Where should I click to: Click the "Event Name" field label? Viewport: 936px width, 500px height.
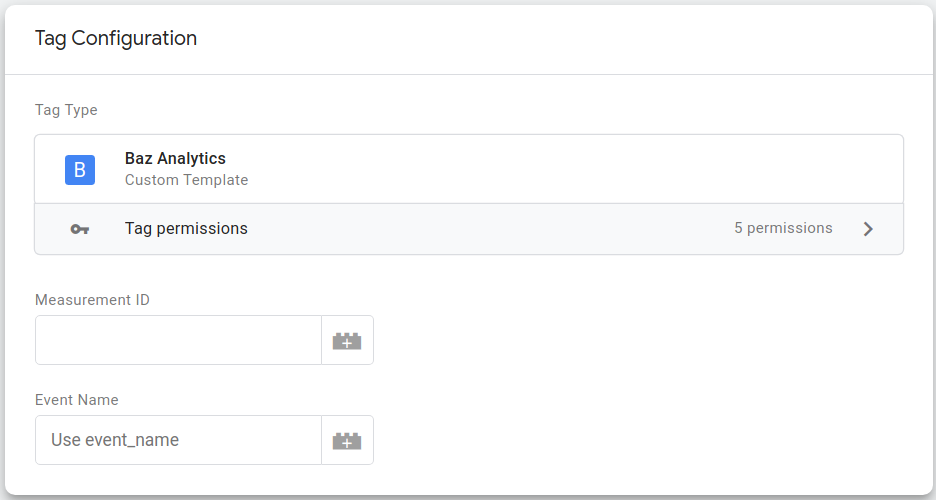point(77,400)
